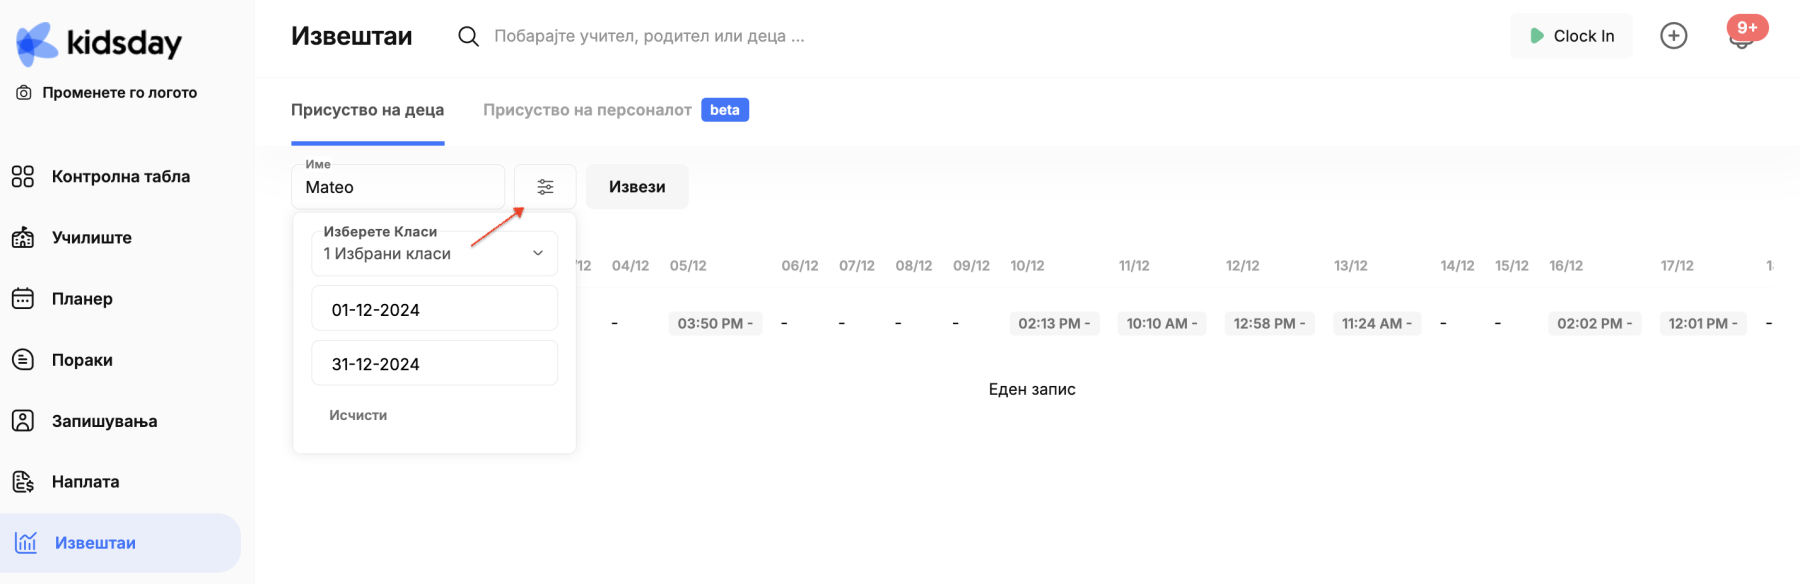1800x584 pixels.
Task: Click Исчисти to clear filters
Action: pyautogui.click(x=358, y=415)
